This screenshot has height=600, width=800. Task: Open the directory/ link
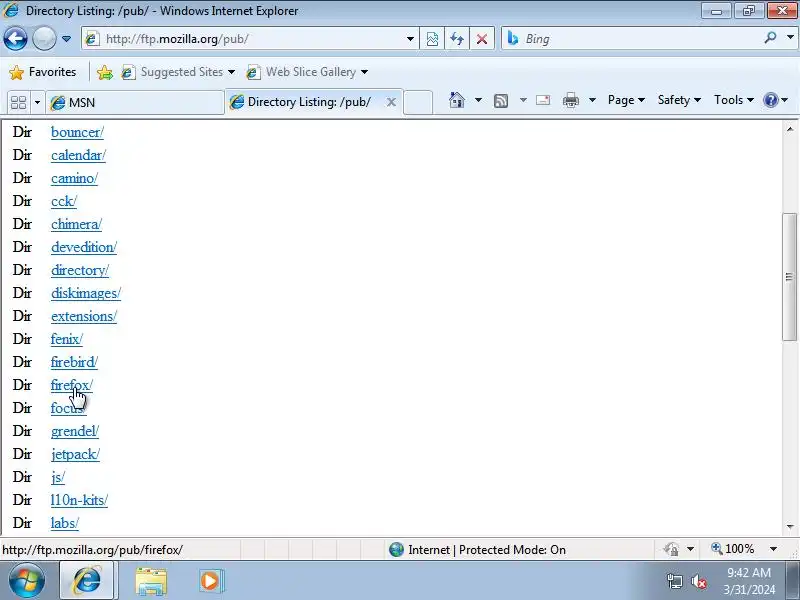coord(80,270)
